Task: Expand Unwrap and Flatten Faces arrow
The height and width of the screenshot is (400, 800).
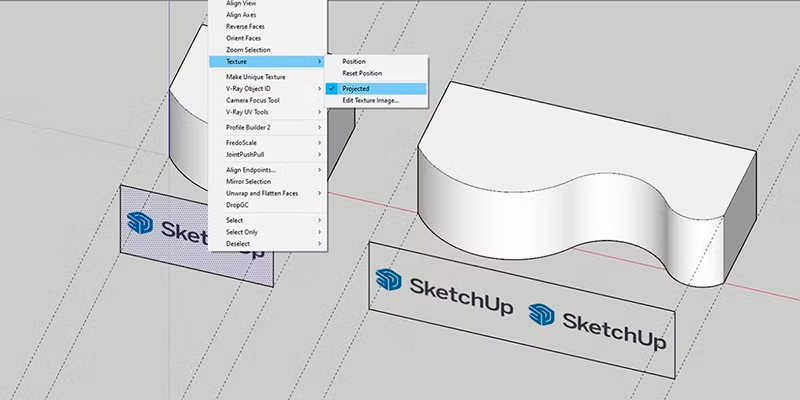Action: 319,193
